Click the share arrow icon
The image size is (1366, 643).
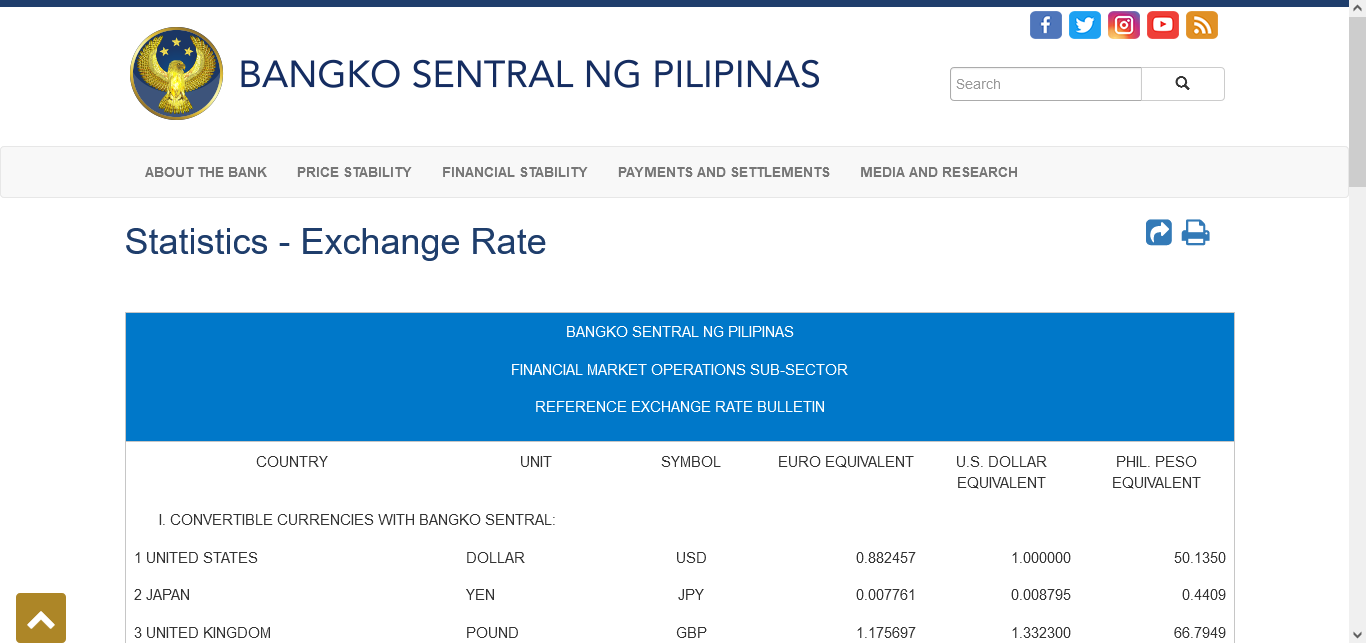(x=1158, y=233)
